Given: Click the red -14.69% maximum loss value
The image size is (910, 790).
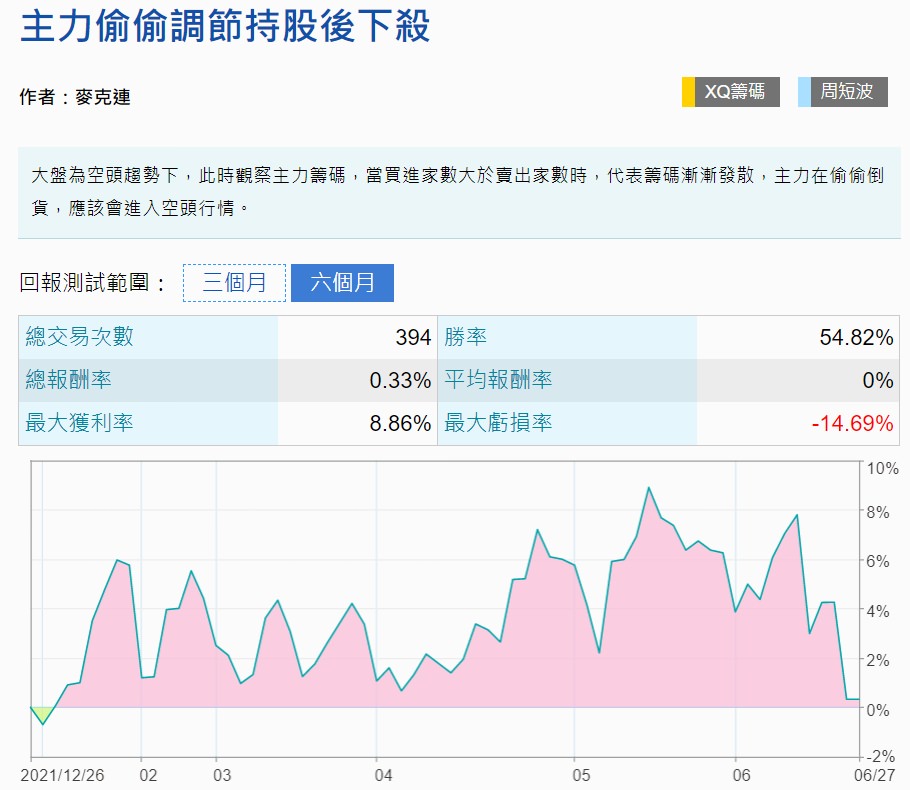Looking at the screenshot, I should click(852, 423).
